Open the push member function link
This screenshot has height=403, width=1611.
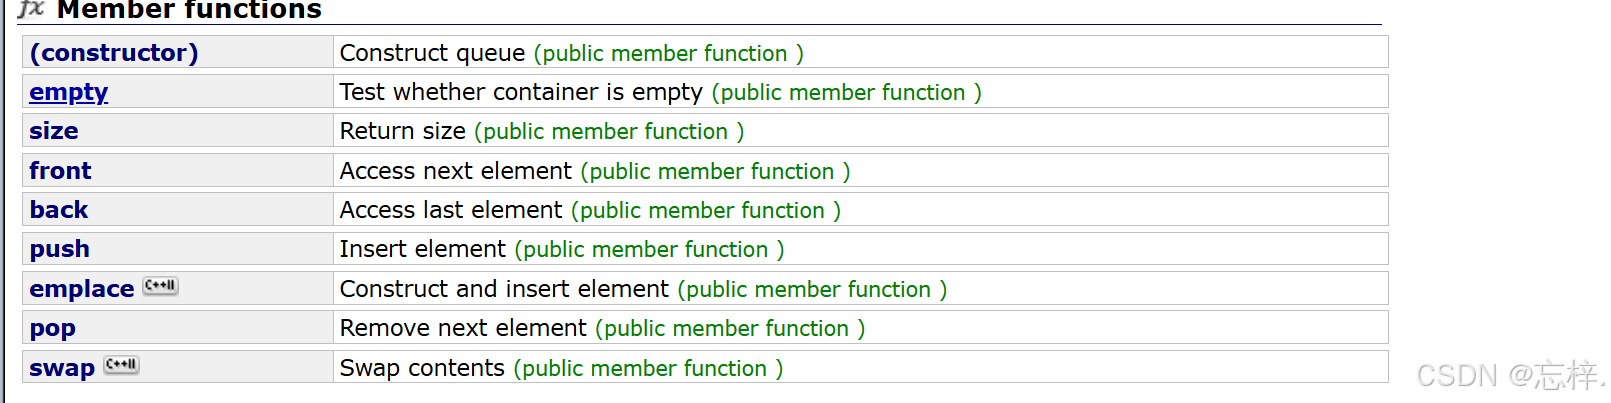[x=60, y=249]
